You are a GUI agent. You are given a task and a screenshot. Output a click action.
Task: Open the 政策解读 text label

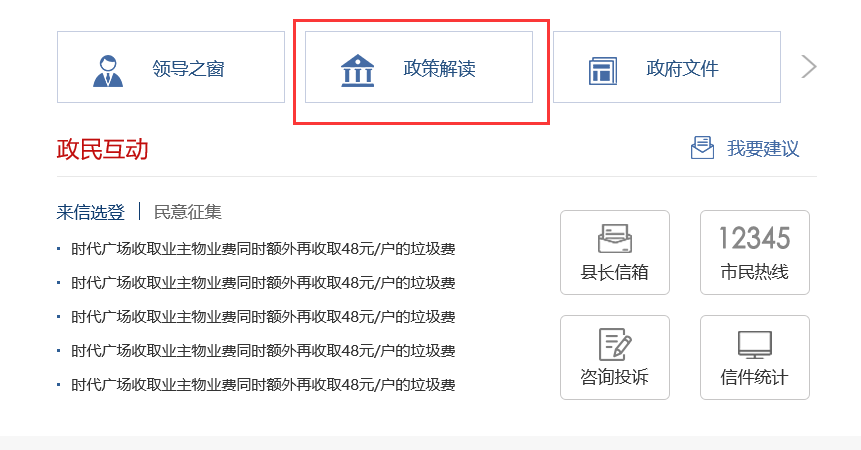(x=439, y=69)
